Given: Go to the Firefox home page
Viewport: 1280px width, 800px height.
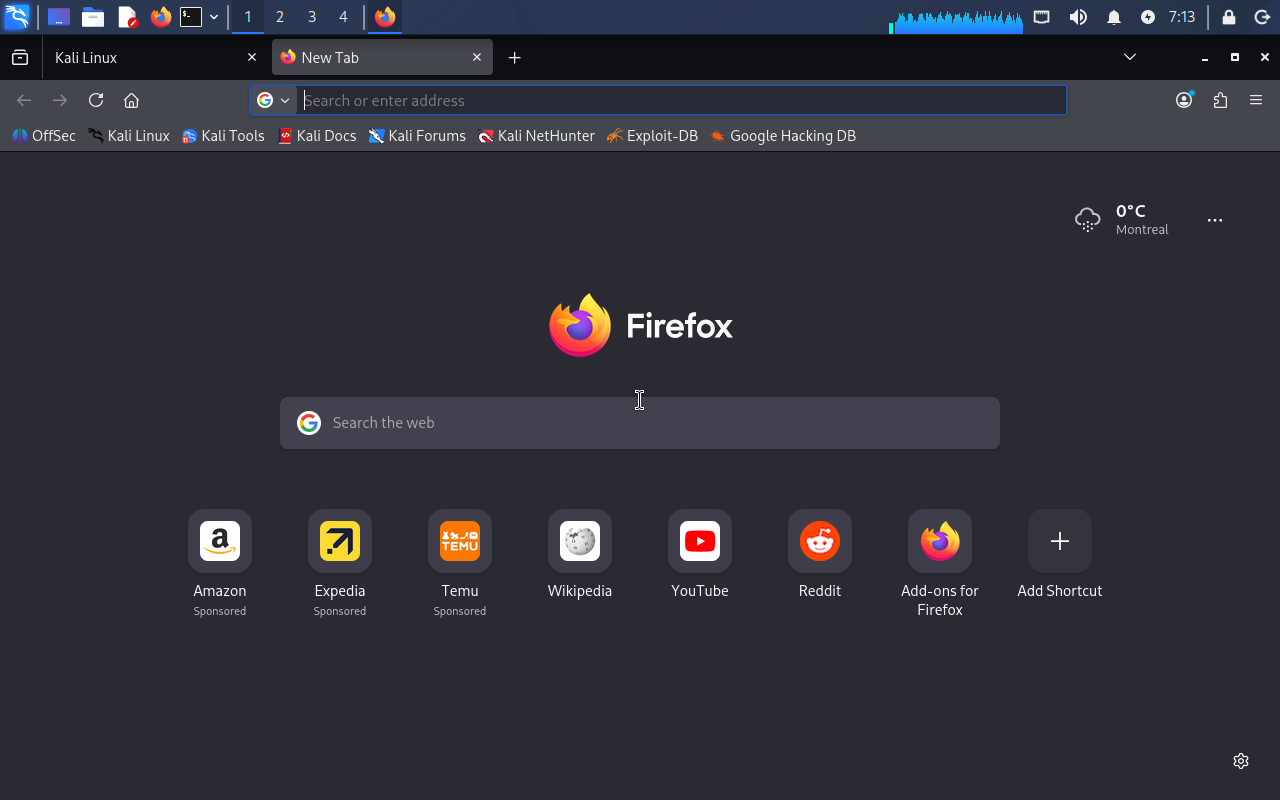Looking at the screenshot, I should tap(131, 100).
